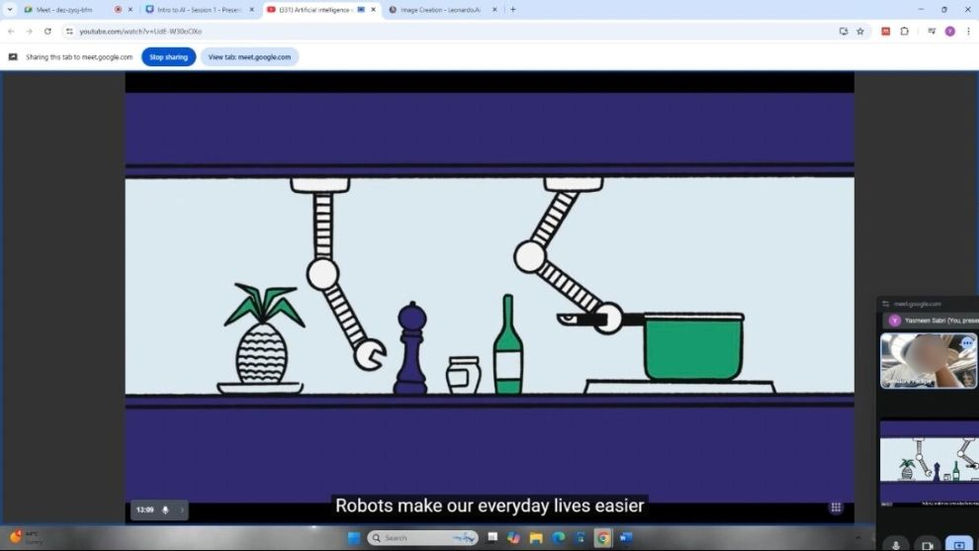Open Microsoft Edge from taskbar
979x551 pixels.
click(x=558, y=537)
